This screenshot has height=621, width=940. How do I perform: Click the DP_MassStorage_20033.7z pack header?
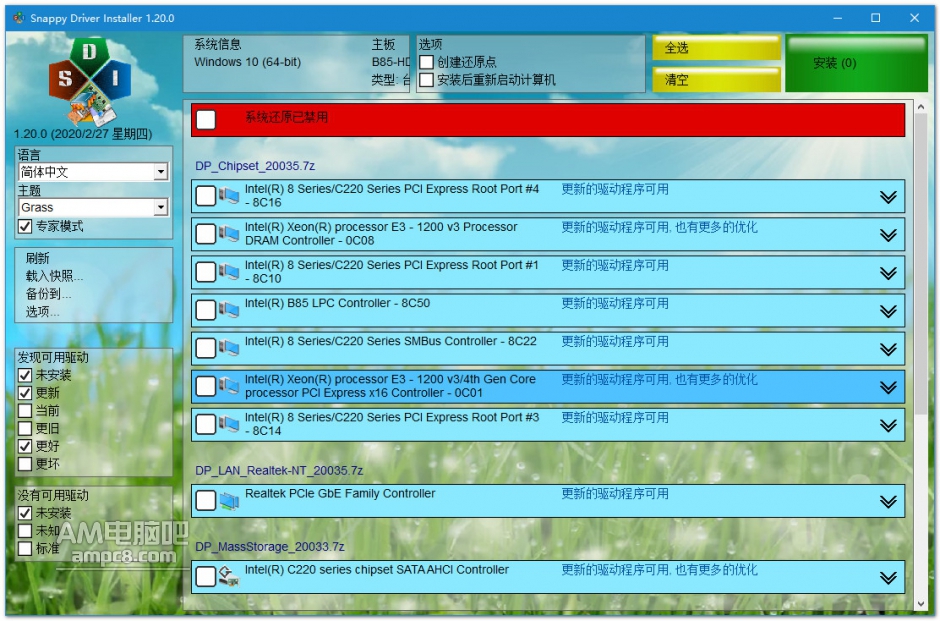270,547
